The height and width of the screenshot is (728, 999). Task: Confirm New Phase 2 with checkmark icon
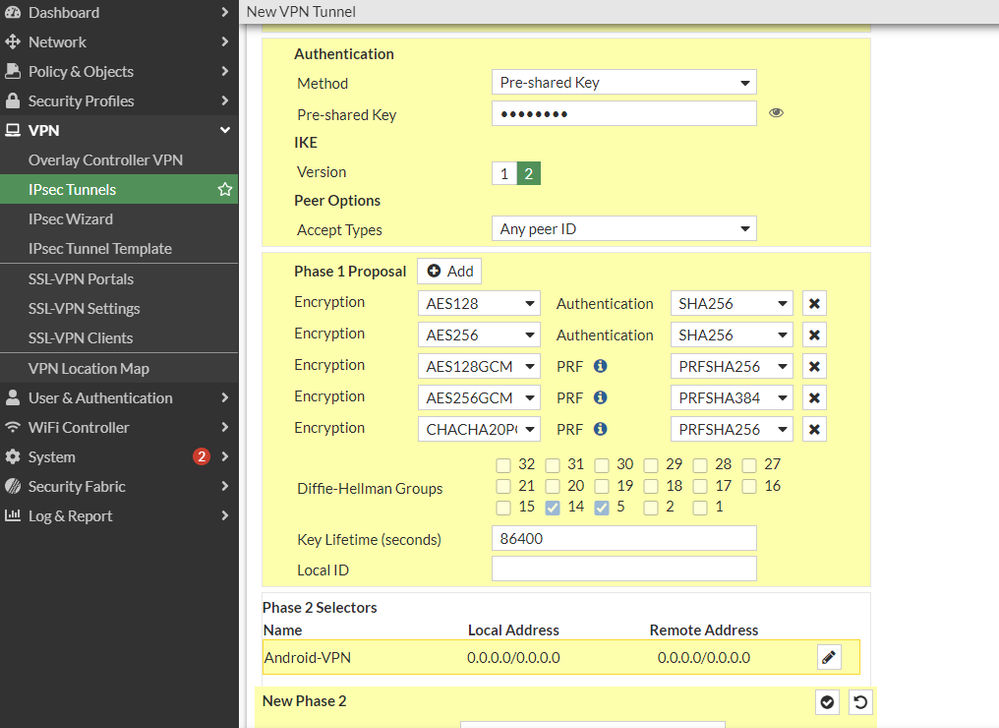(x=827, y=702)
